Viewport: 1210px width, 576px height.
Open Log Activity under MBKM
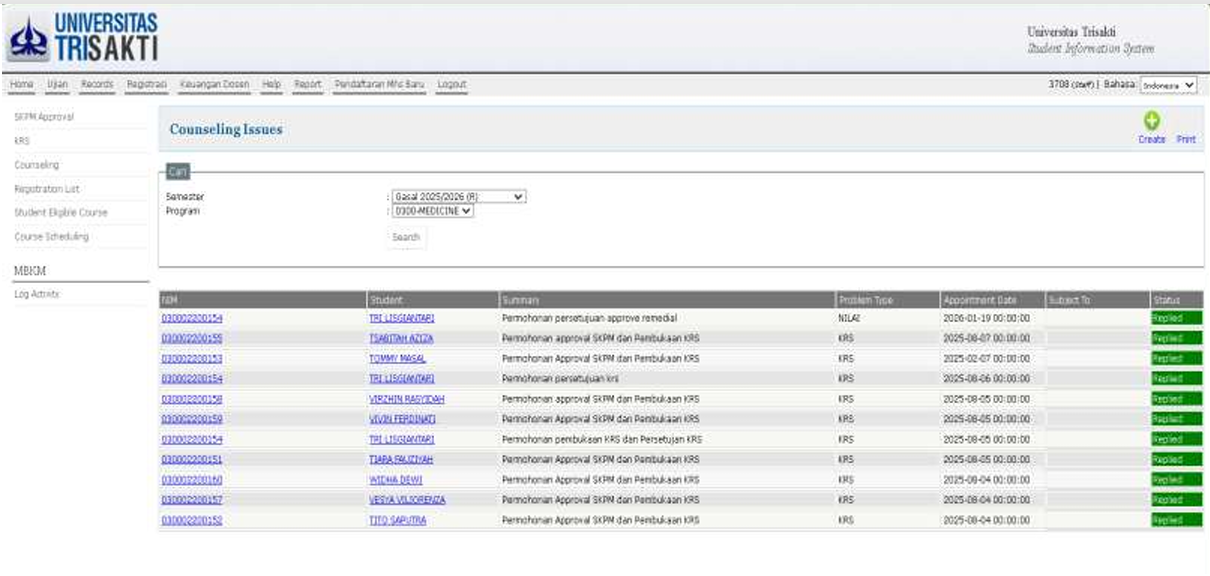36,294
